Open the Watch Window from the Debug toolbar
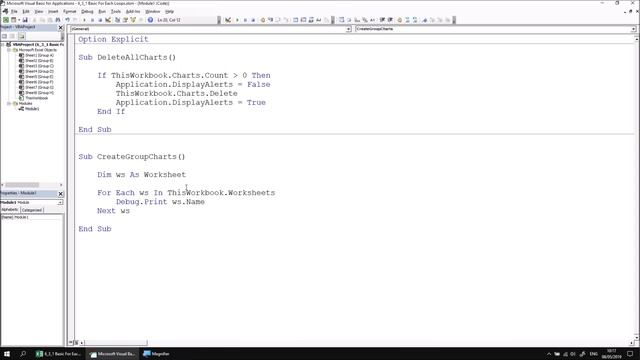Screen dimensions: 640x360 click(x=311, y=20)
